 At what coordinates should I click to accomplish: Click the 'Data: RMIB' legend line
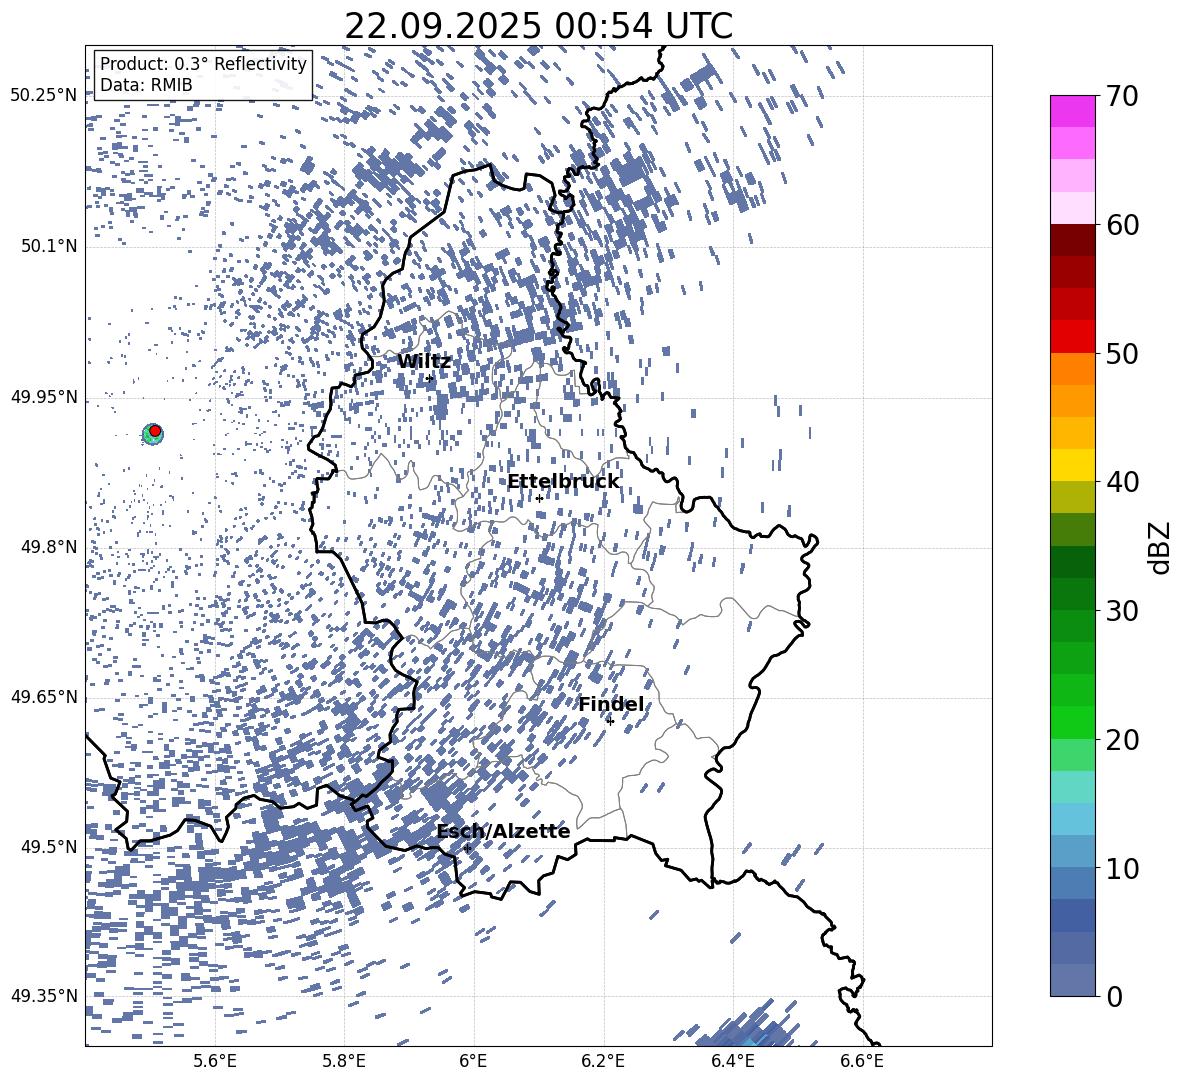146,85
